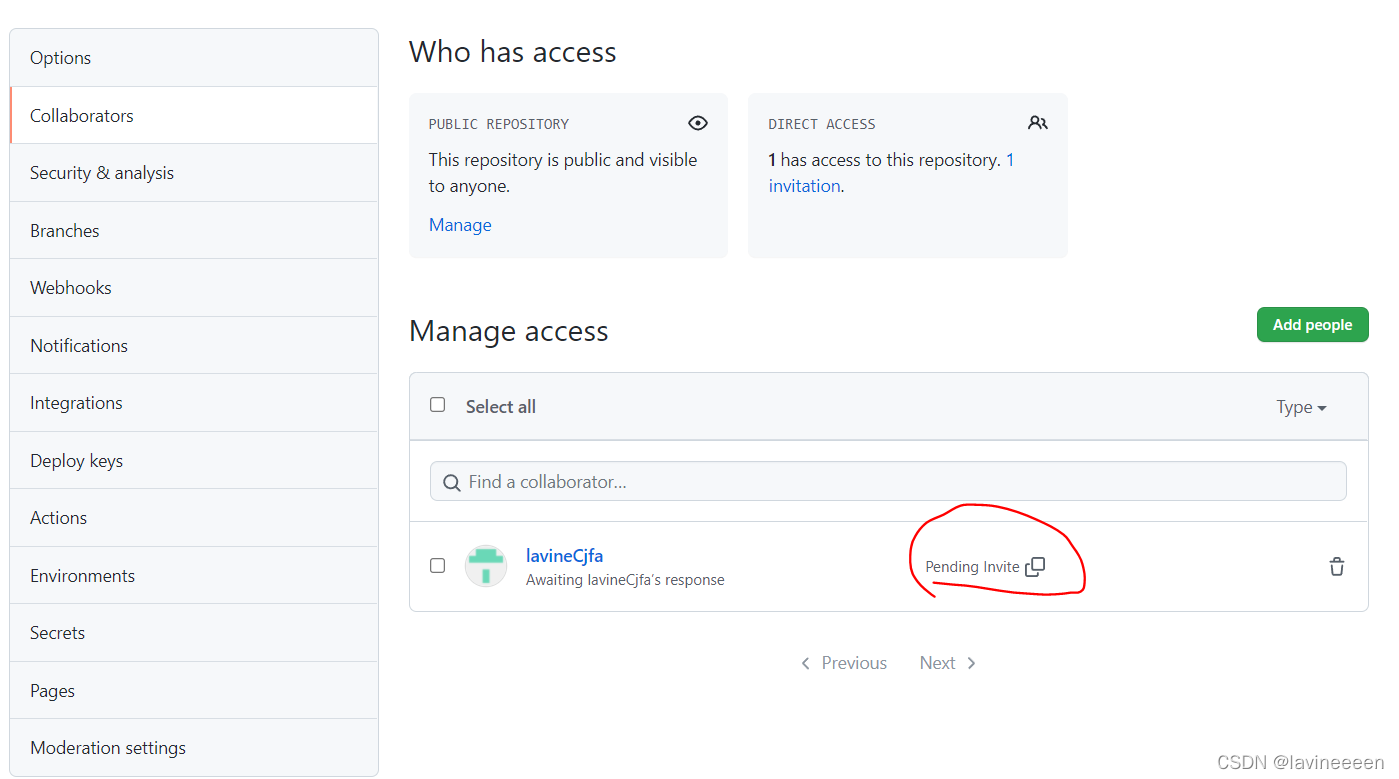This screenshot has height=779, width=1399.
Task: Open lavineCjfa's avatar image
Action: click(486, 566)
